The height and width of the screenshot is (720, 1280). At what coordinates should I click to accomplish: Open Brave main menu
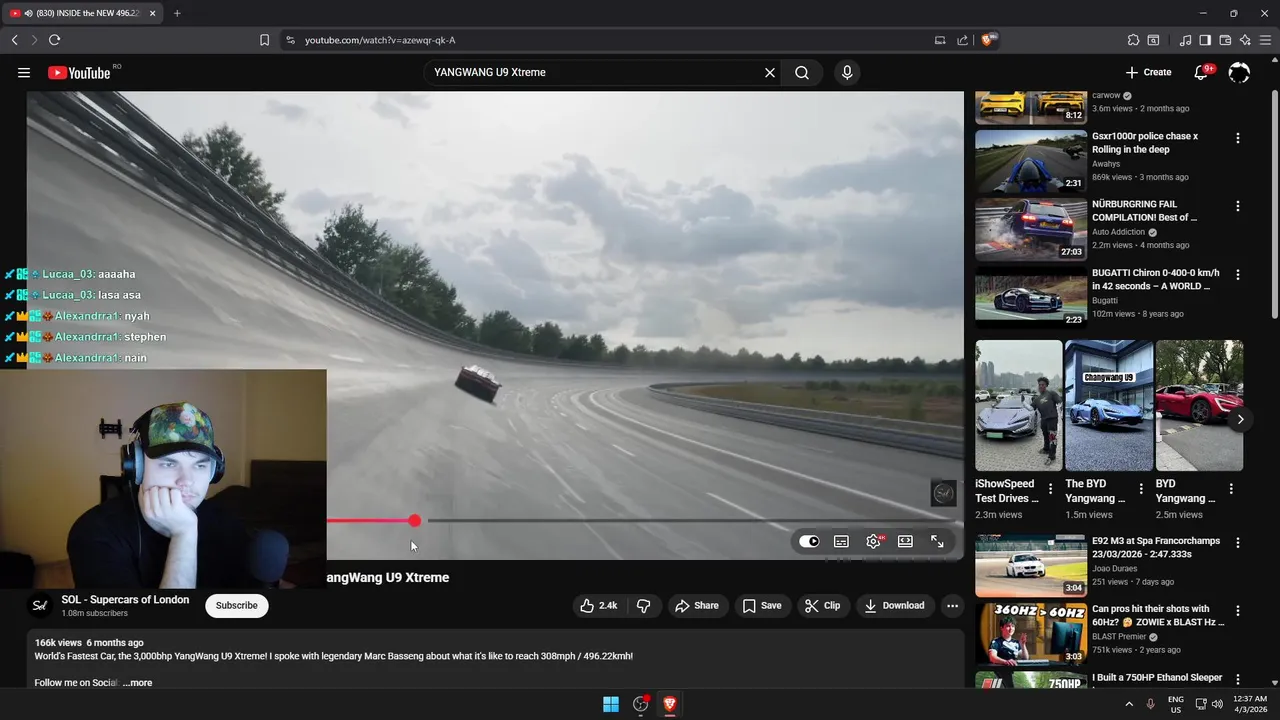coord(1266,40)
